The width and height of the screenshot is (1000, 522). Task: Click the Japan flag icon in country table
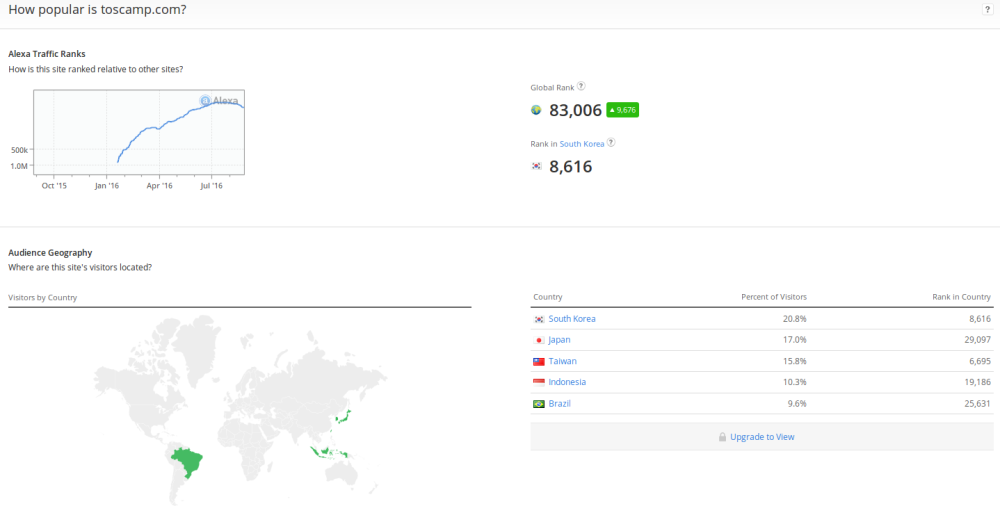click(x=539, y=340)
